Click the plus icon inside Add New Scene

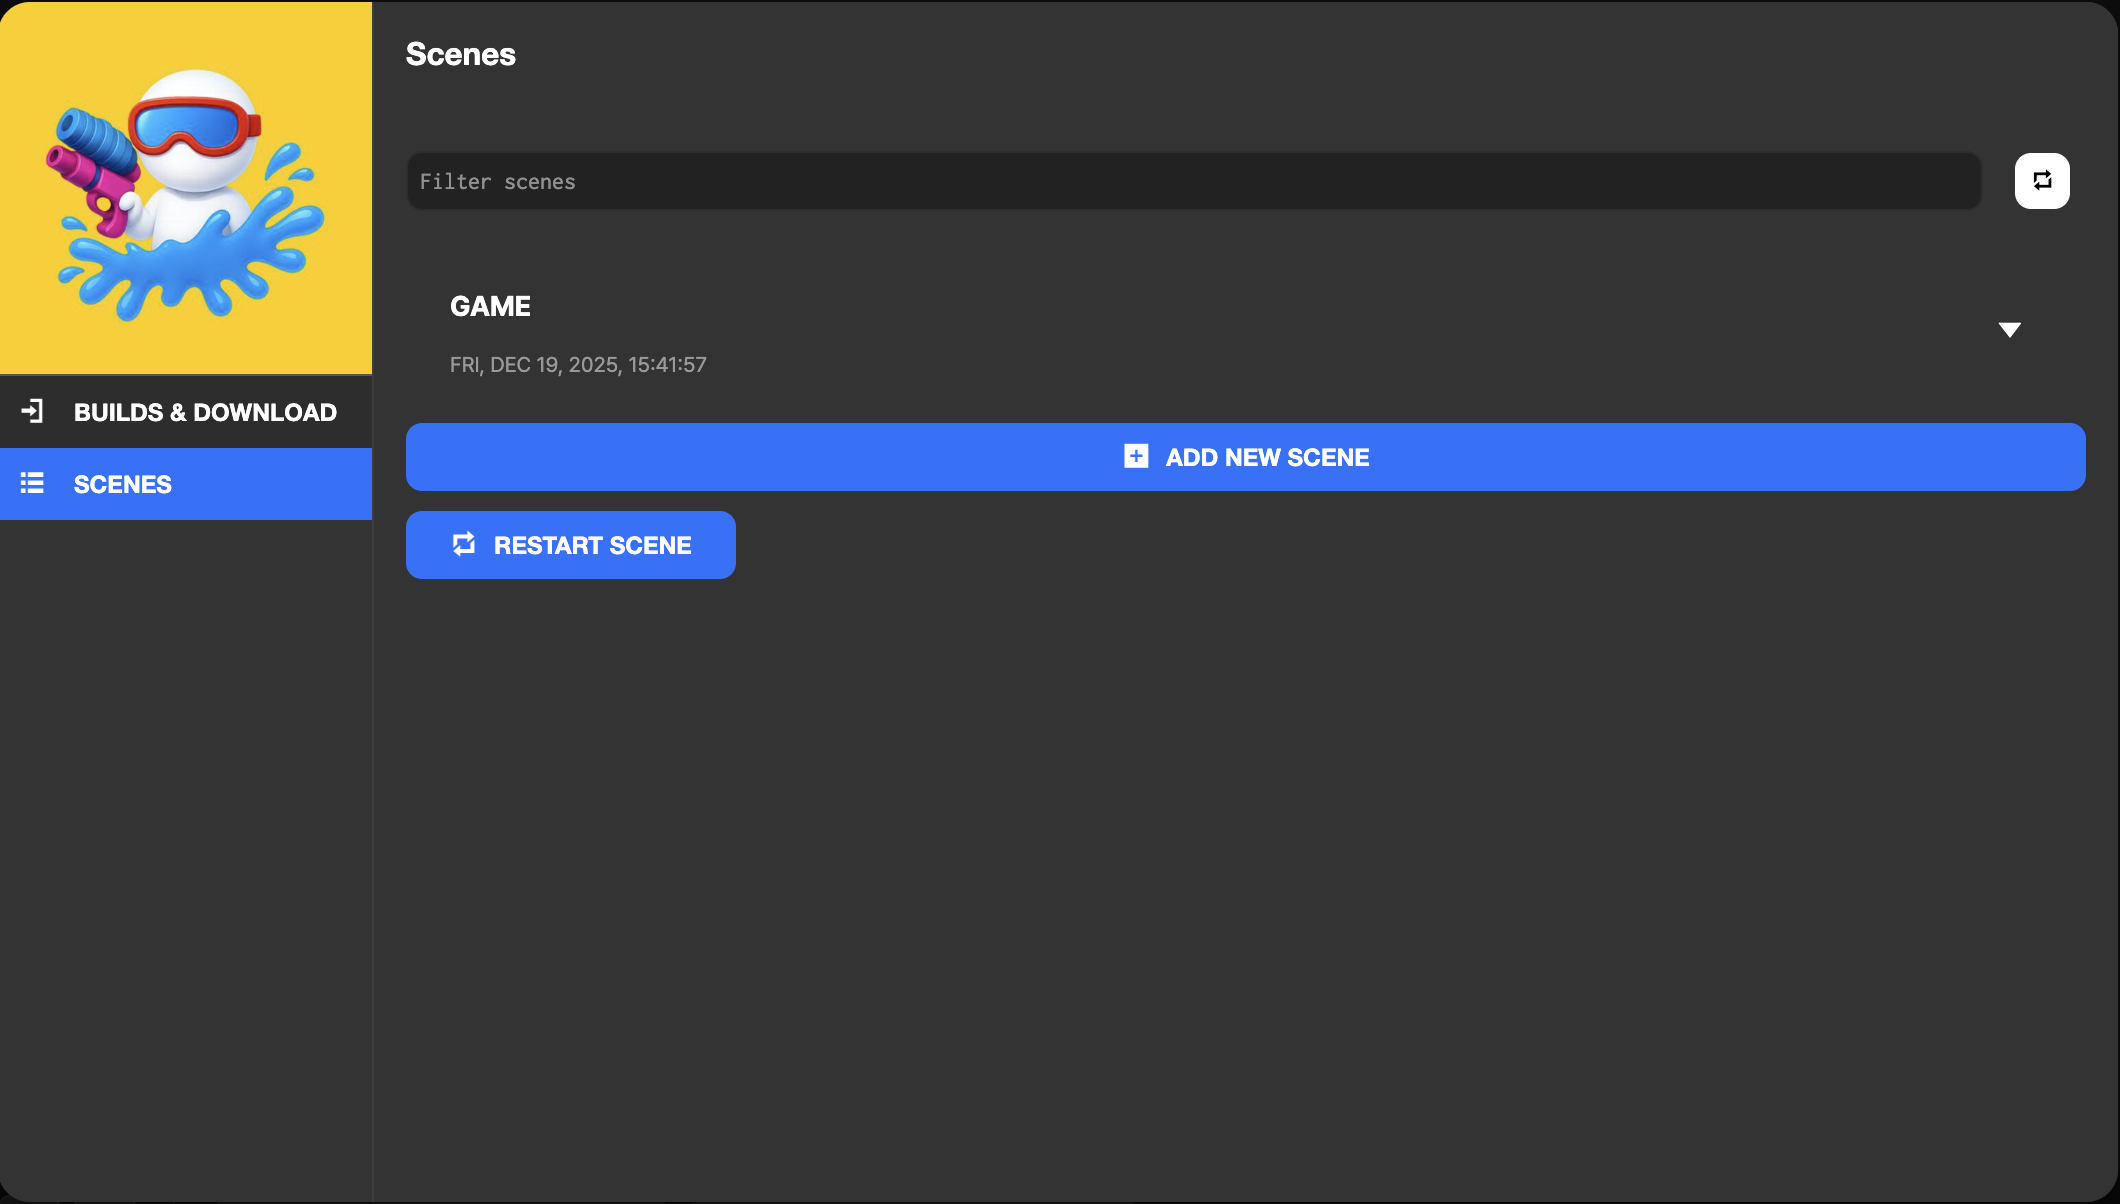tap(1135, 456)
